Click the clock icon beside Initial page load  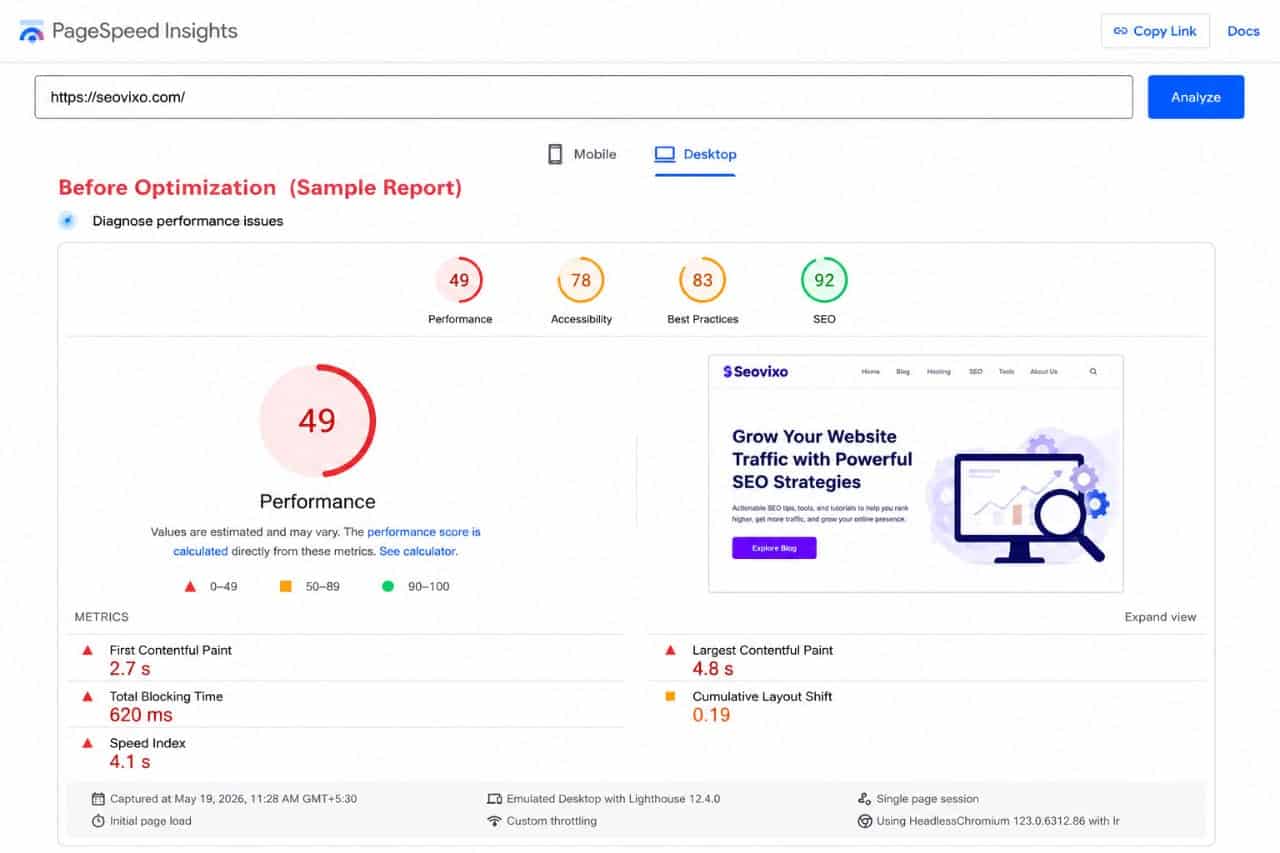point(98,821)
